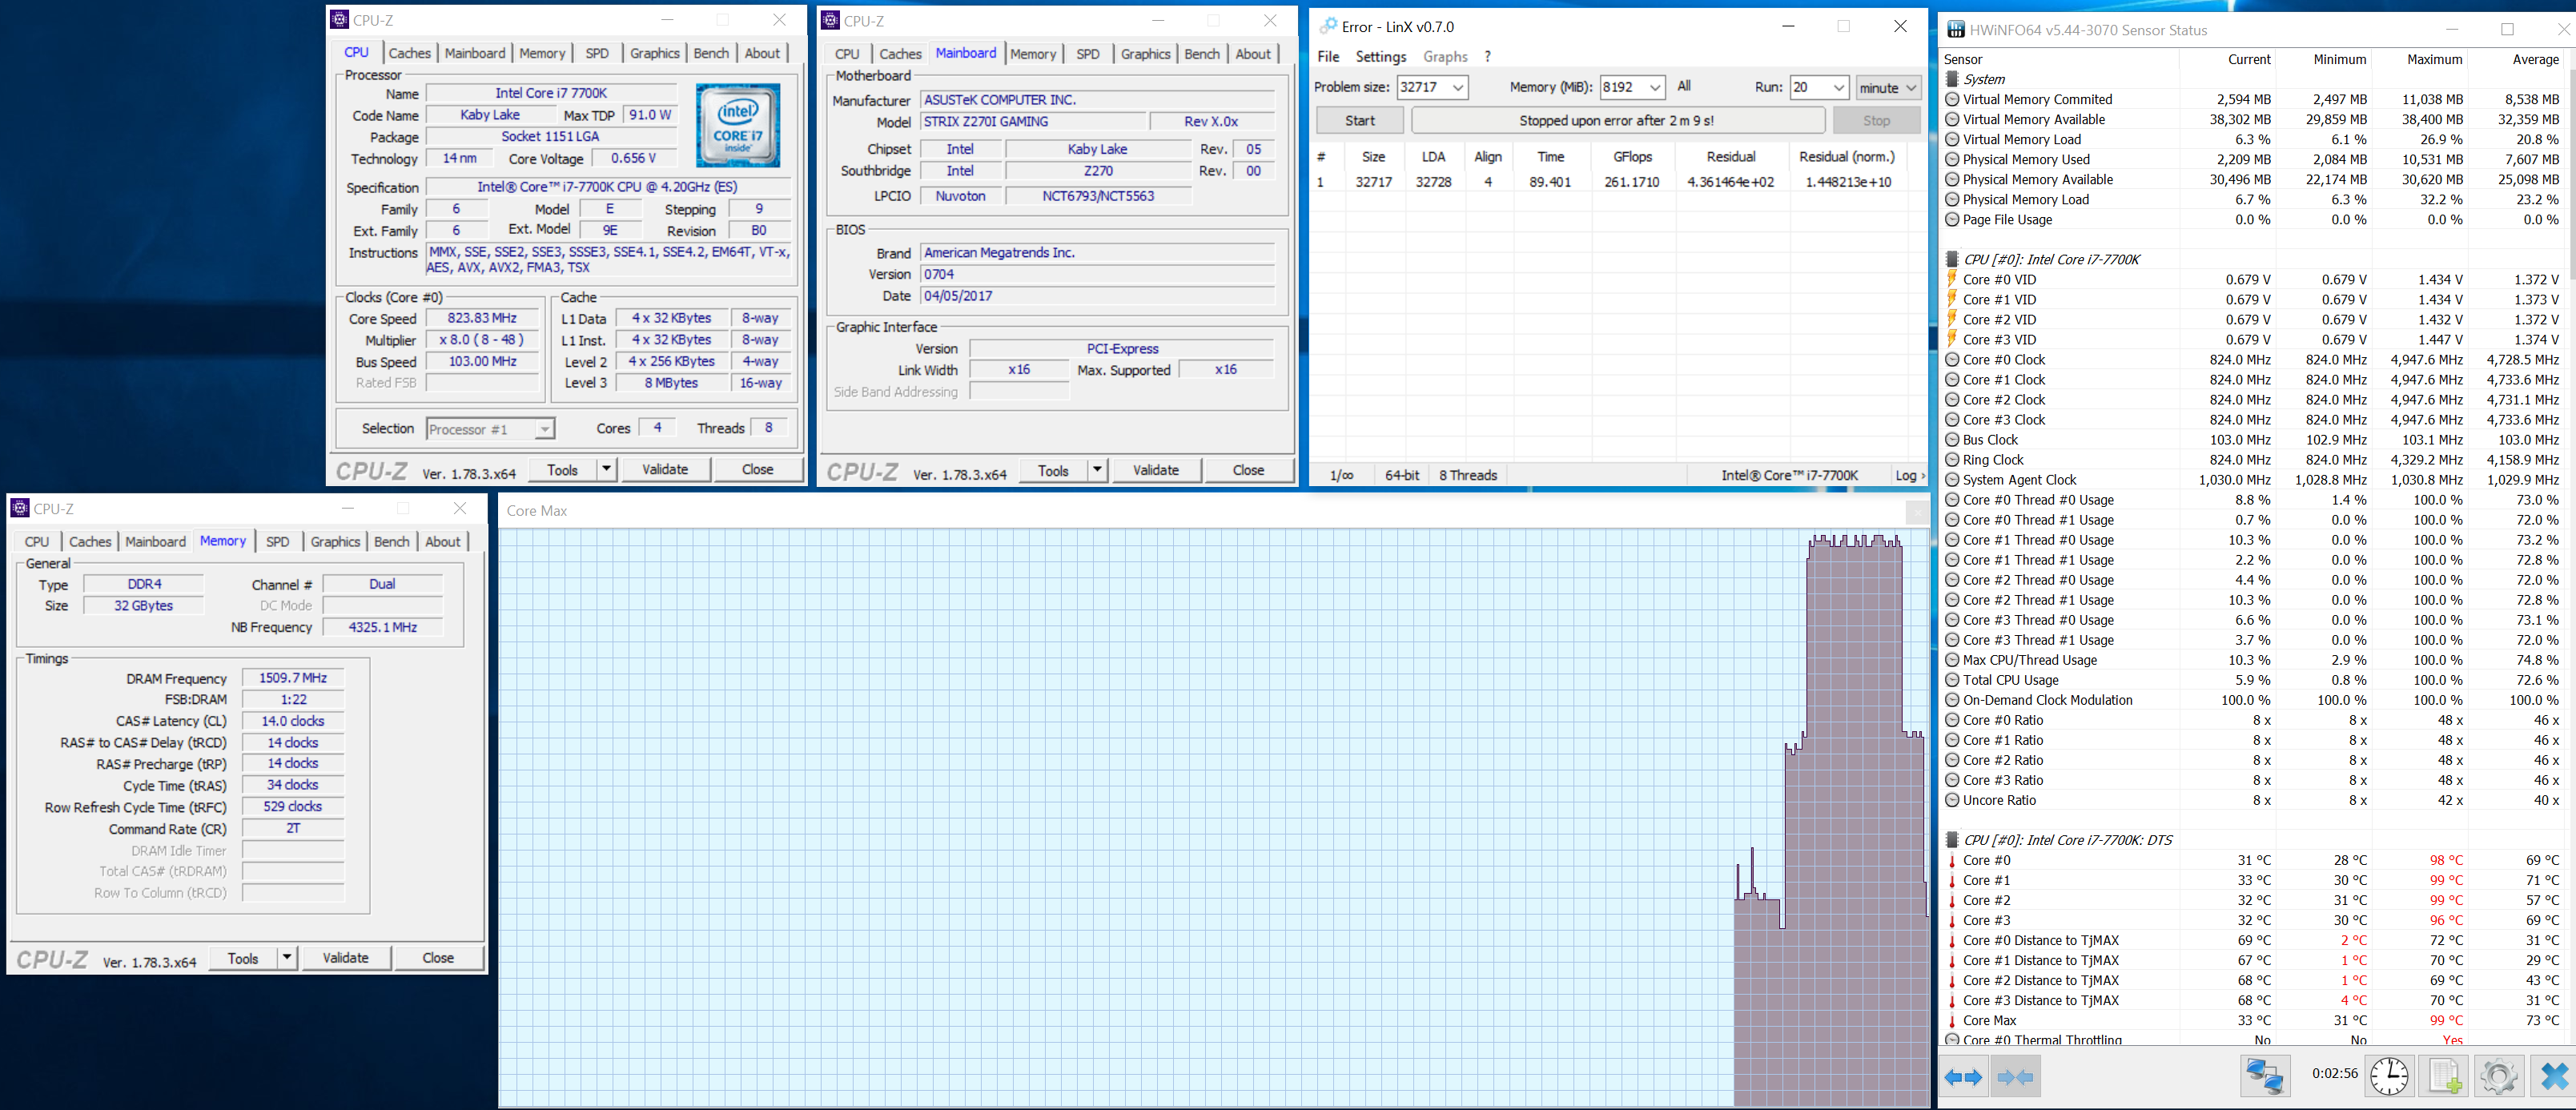Image resolution: width=2576 pixels, height=1110 pixels.
Task: Click the Core #0 VID lightning icon
Action: click(x=1952, y=279)
